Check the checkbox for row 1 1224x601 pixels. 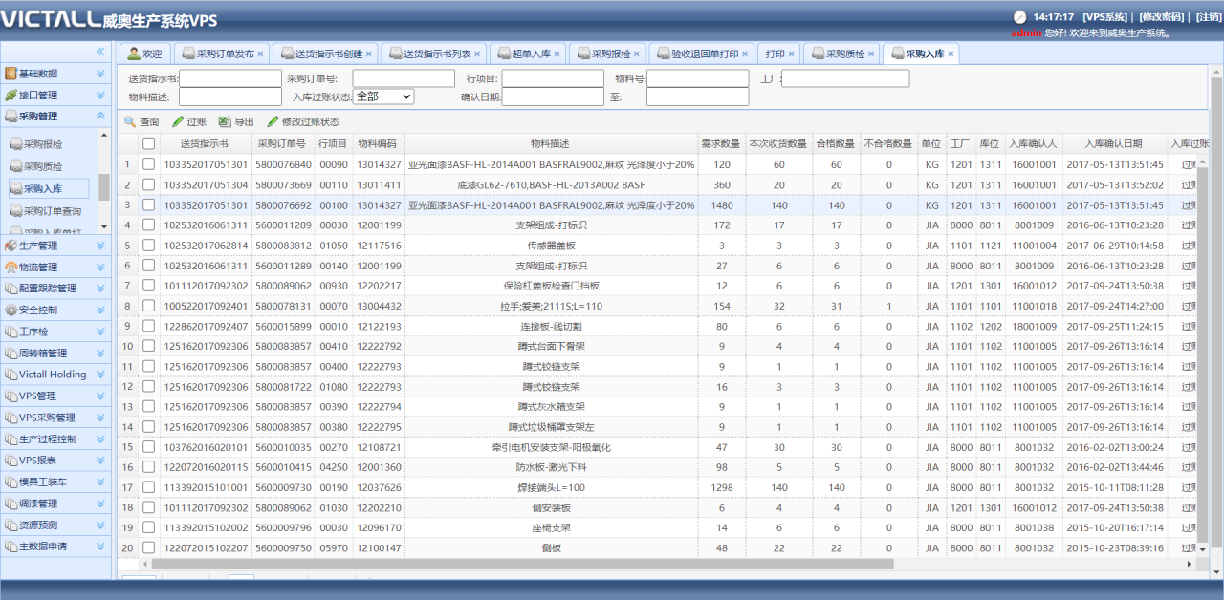click(x=148, y=164)
